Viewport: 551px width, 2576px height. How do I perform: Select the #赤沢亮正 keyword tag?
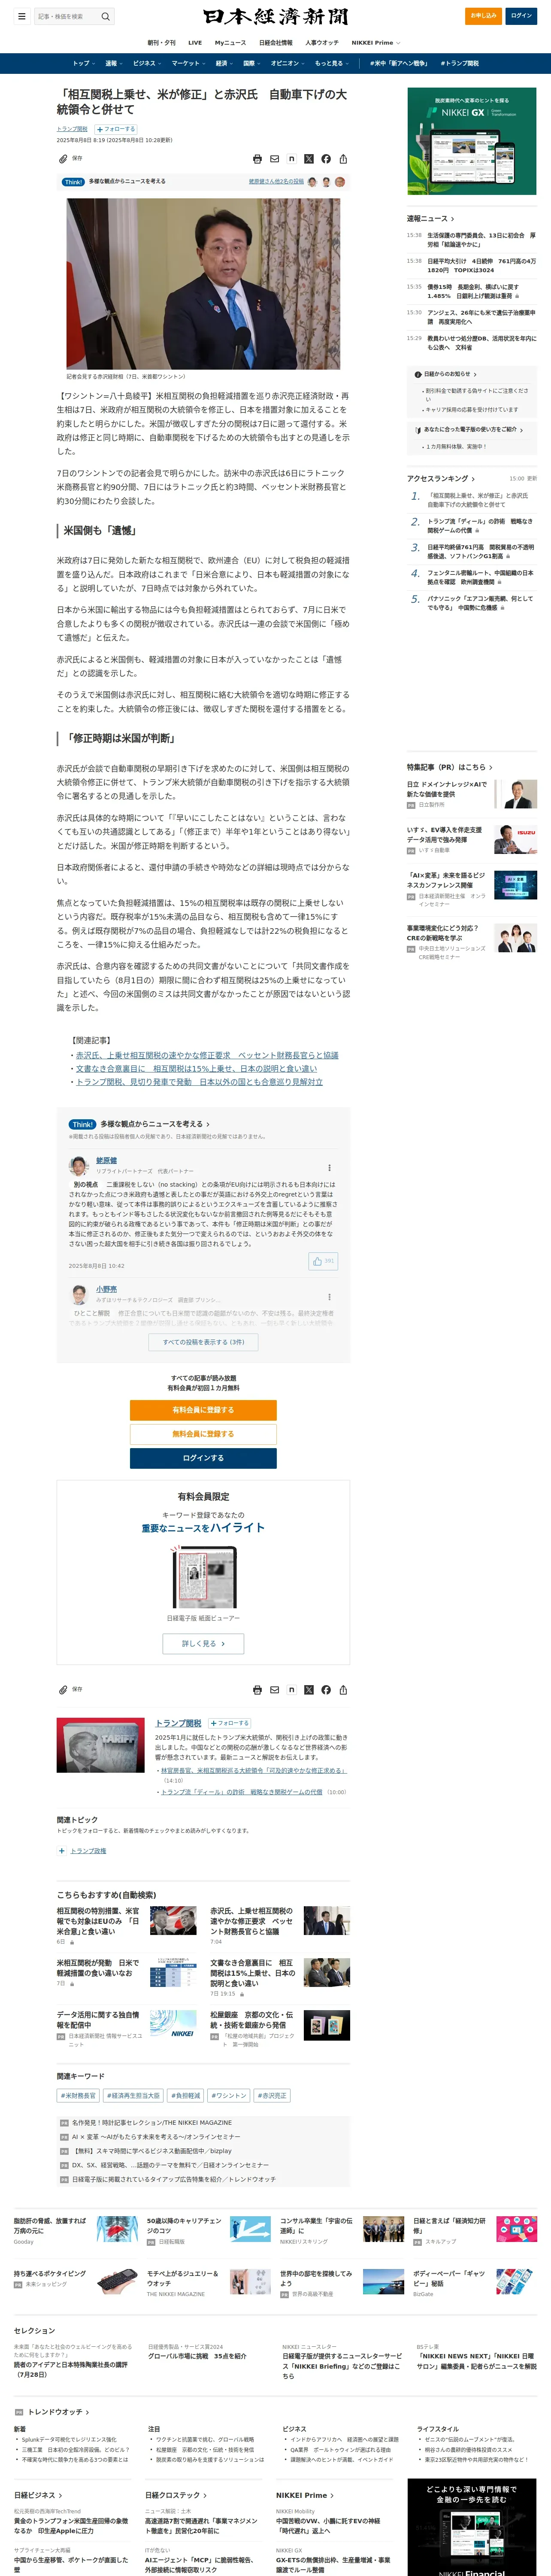pyautogui.click(x=272, y=2095)
